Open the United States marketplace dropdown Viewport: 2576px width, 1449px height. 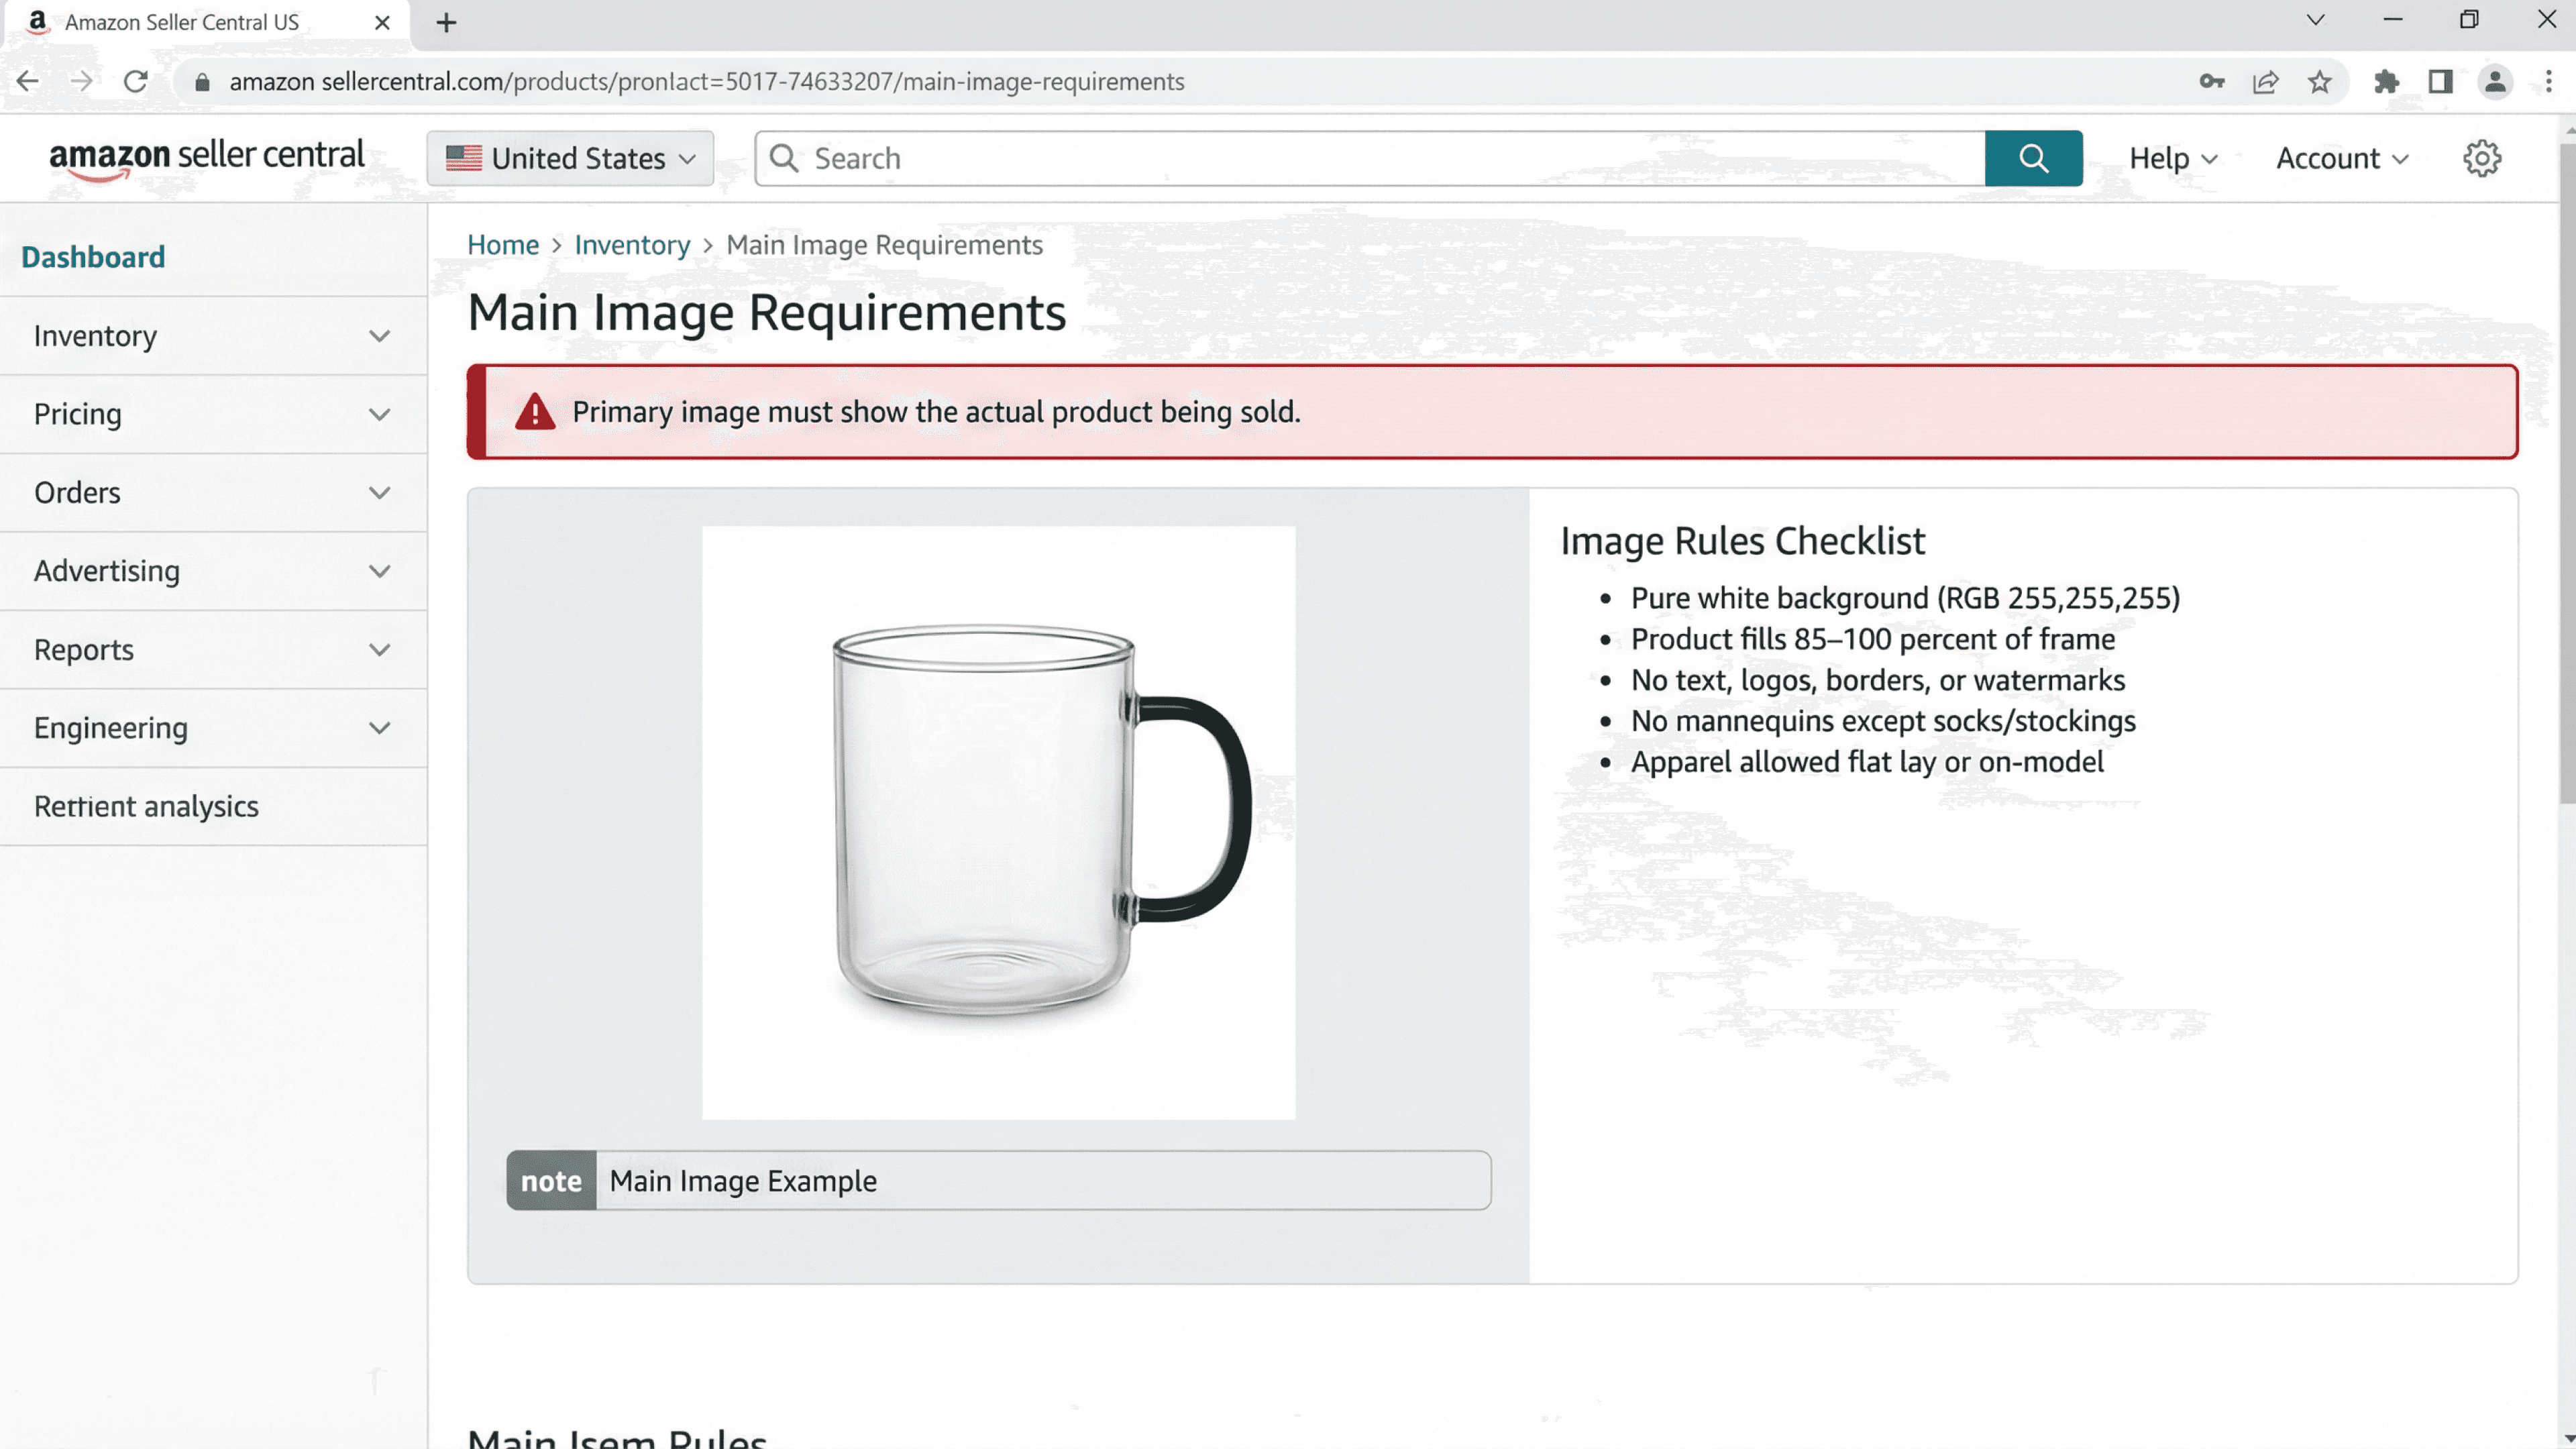(570, 158)
